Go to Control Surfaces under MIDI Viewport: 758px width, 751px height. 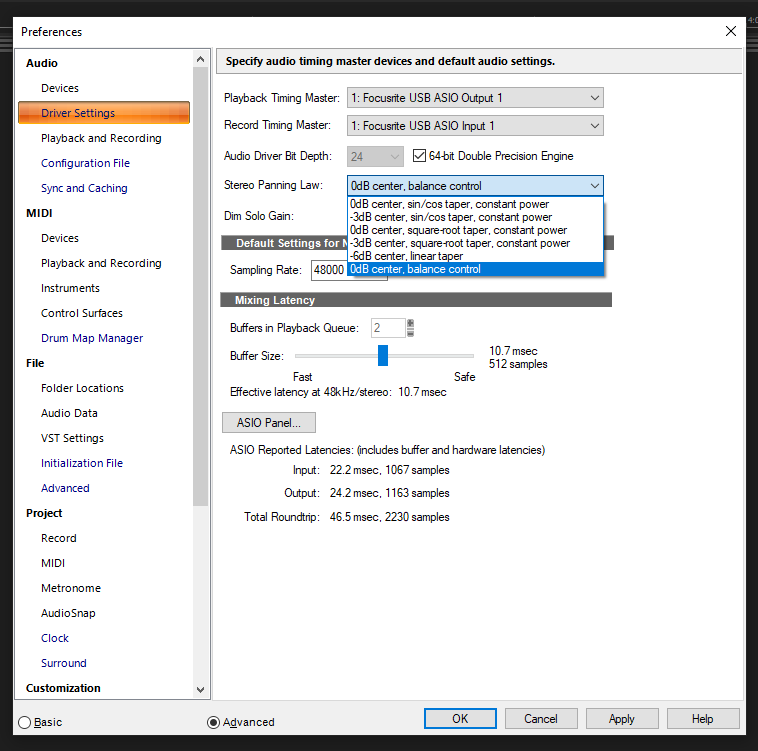click(82, 313)
